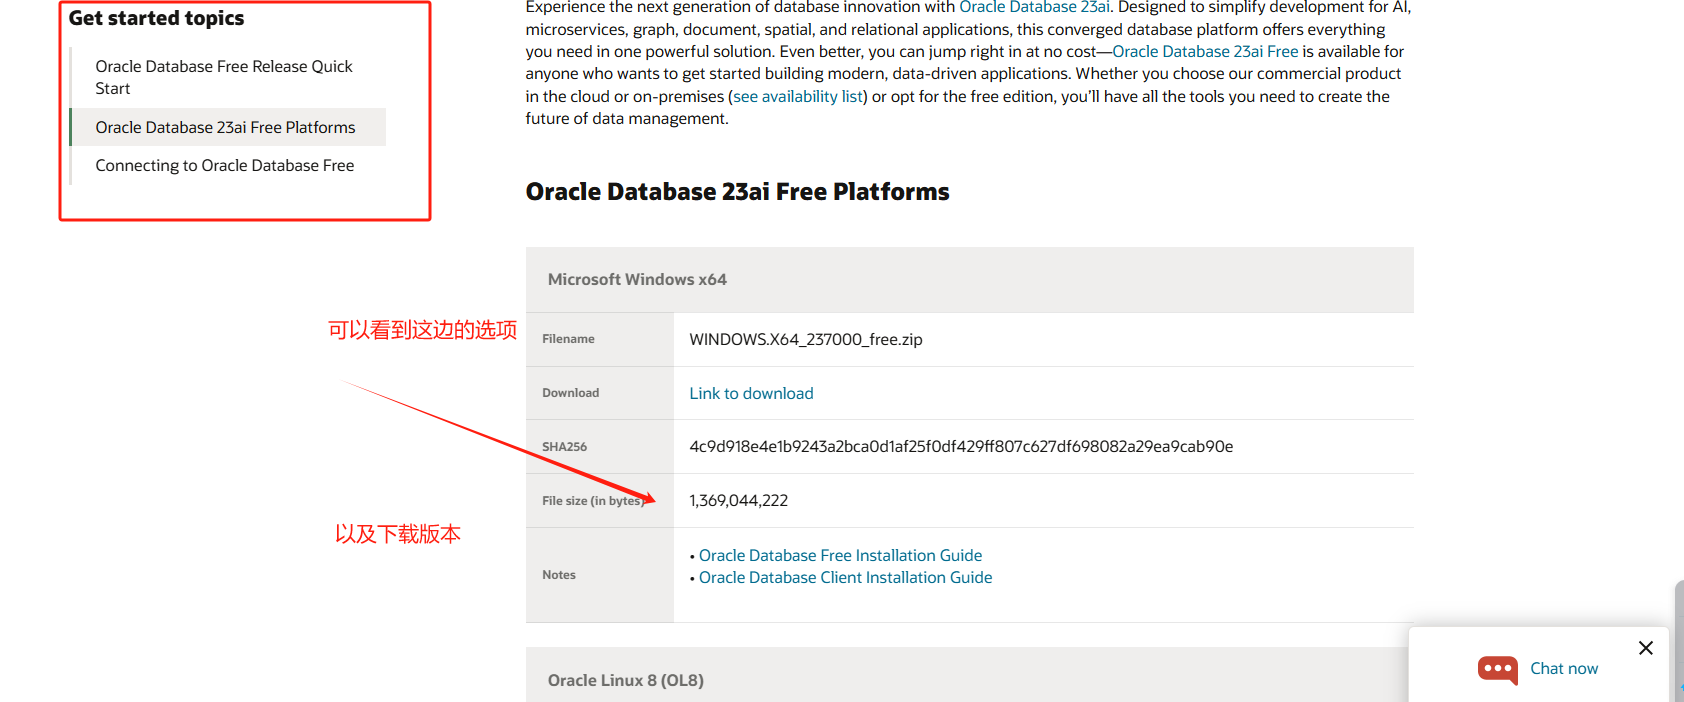Click the Download row label

point(570,393)
